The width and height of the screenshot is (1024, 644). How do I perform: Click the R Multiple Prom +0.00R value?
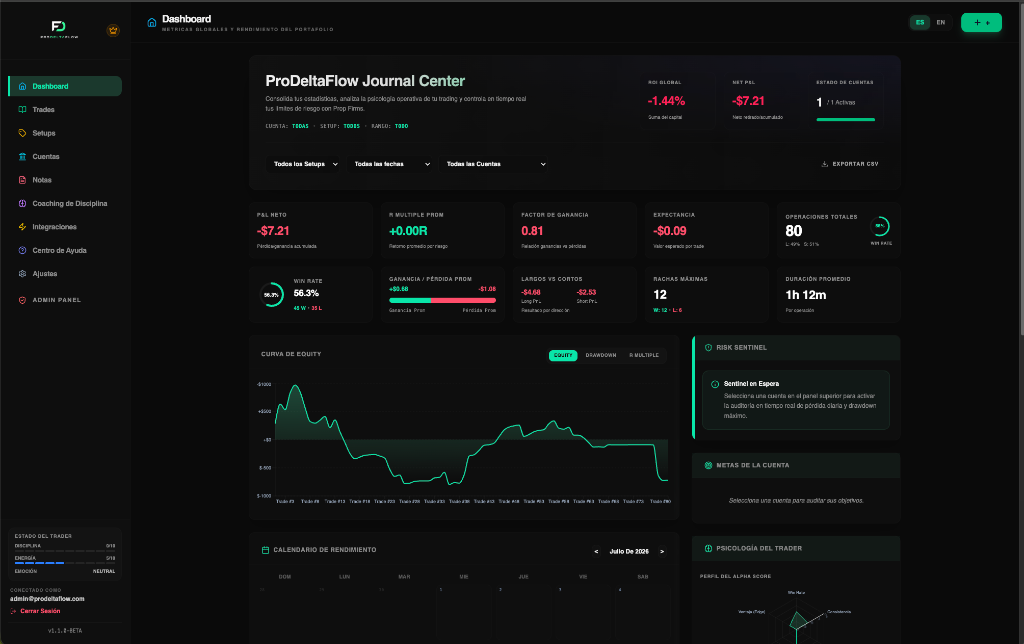[408, 231]
